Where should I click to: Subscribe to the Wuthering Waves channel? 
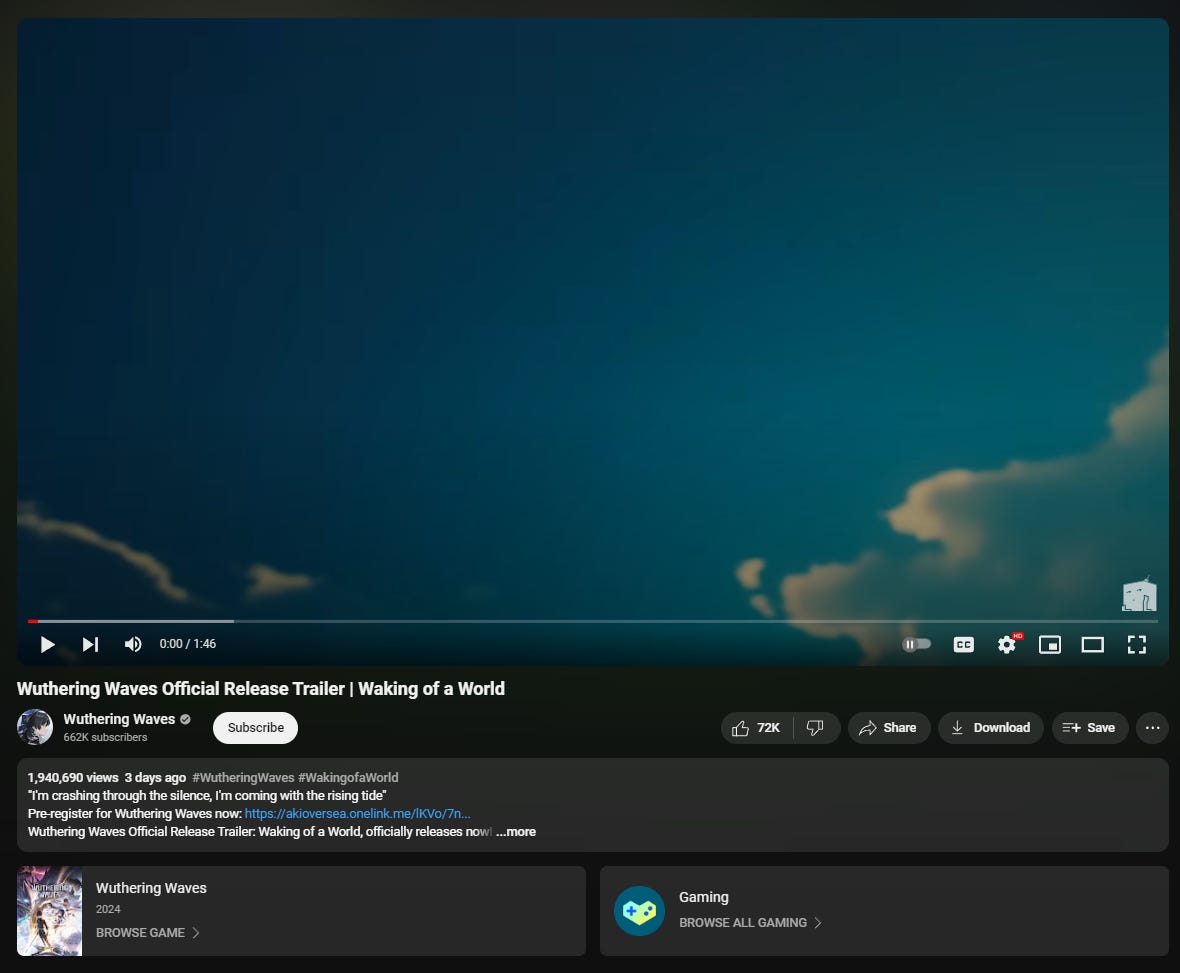tap(255, 728)
